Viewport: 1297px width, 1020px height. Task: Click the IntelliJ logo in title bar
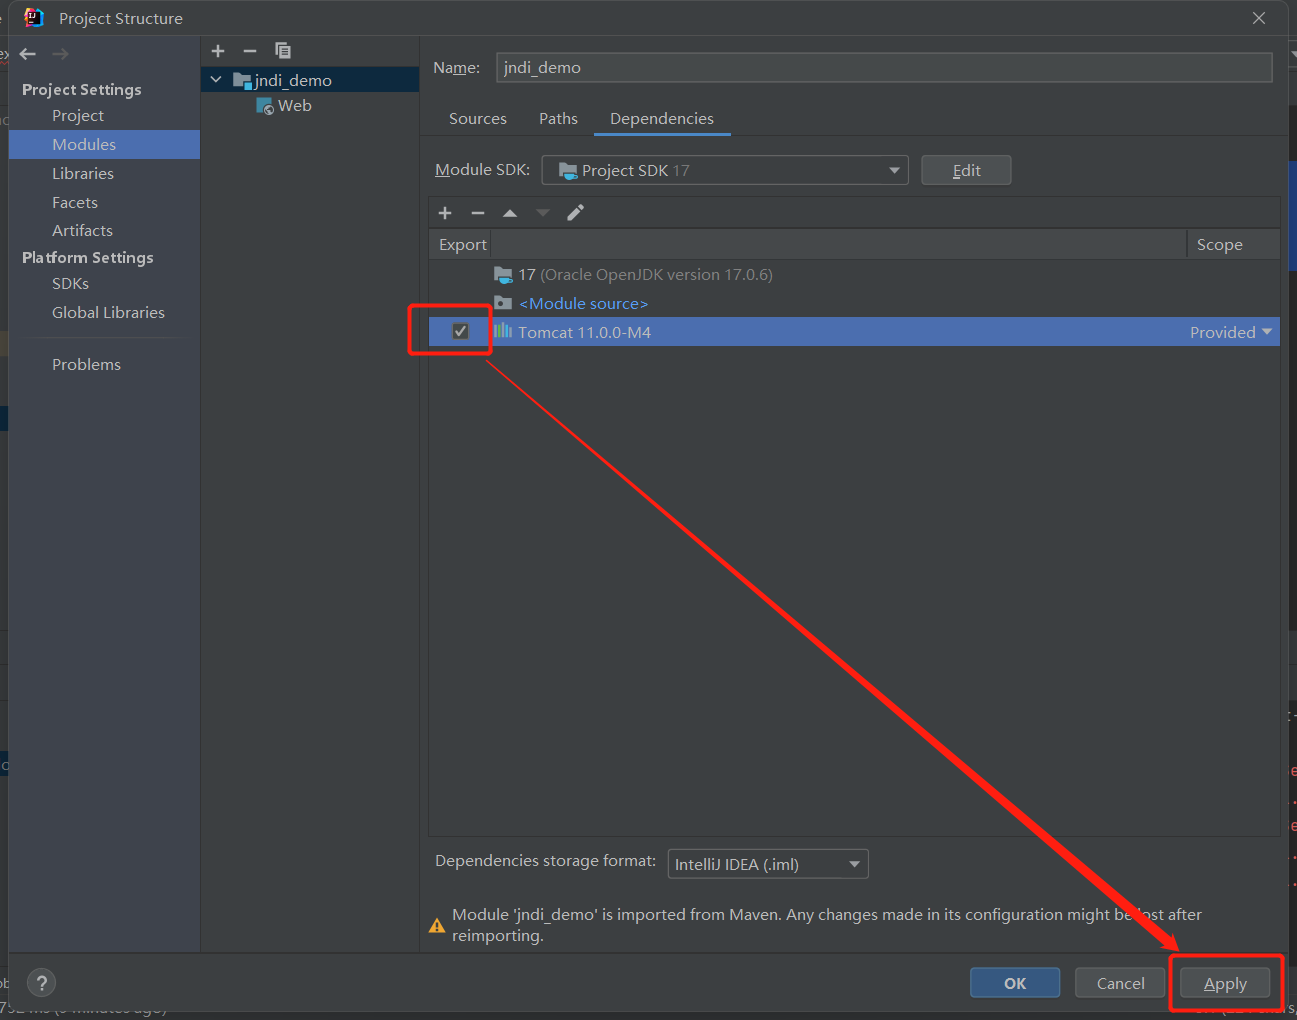tap(34, 18)
